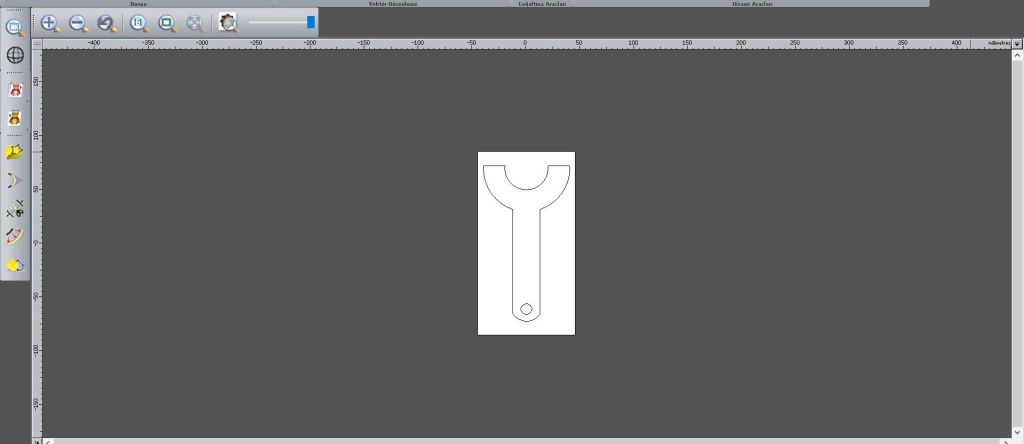This screenshot has width=1024, height=444.
Task: Select the zoom to selection icon
Action: click(167, 22)
